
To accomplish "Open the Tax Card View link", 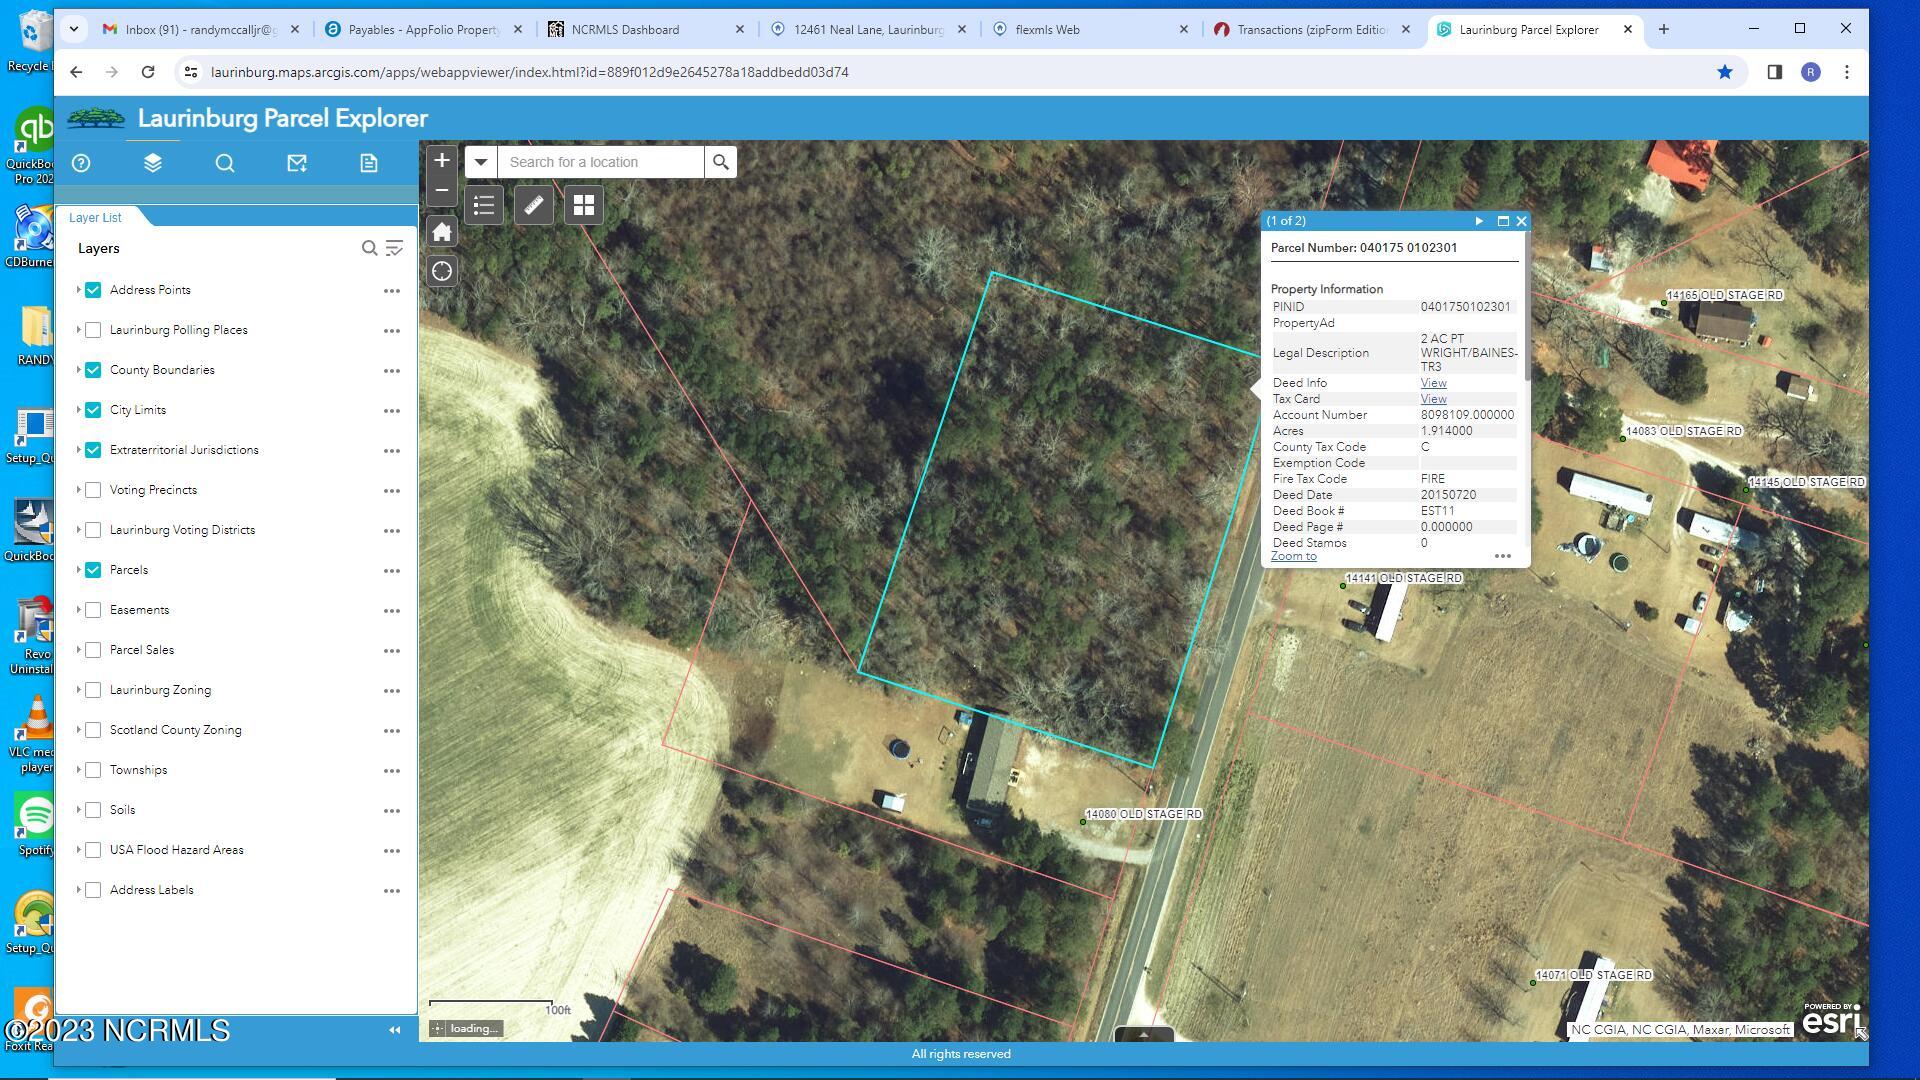I will [x=1433, y=399].
